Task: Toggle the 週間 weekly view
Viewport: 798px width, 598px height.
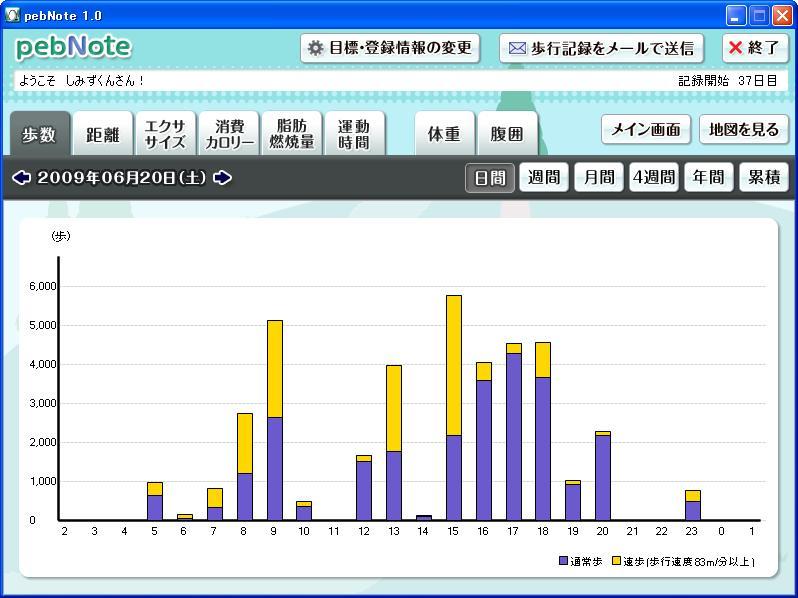Action: tap(544, 178)
